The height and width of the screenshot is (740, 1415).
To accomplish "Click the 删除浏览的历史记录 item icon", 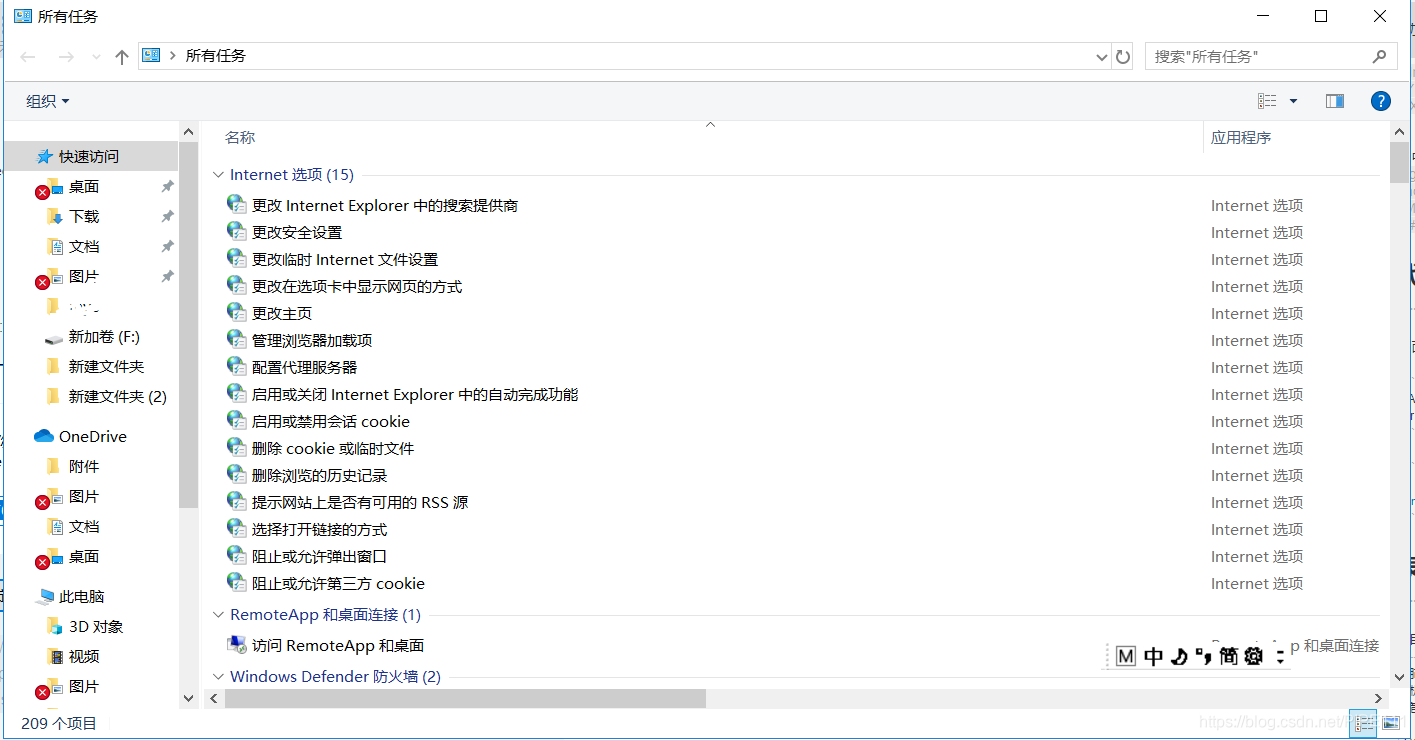I will point(237,474).
